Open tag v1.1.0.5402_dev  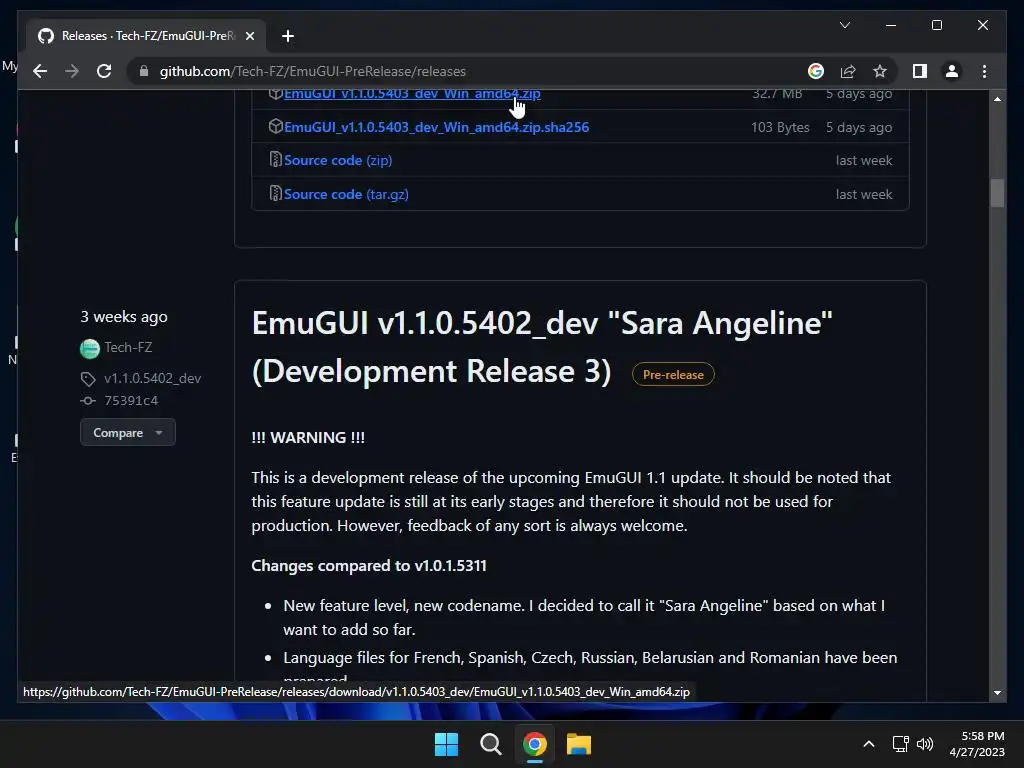pyautogui.click(x=152, y=378)
